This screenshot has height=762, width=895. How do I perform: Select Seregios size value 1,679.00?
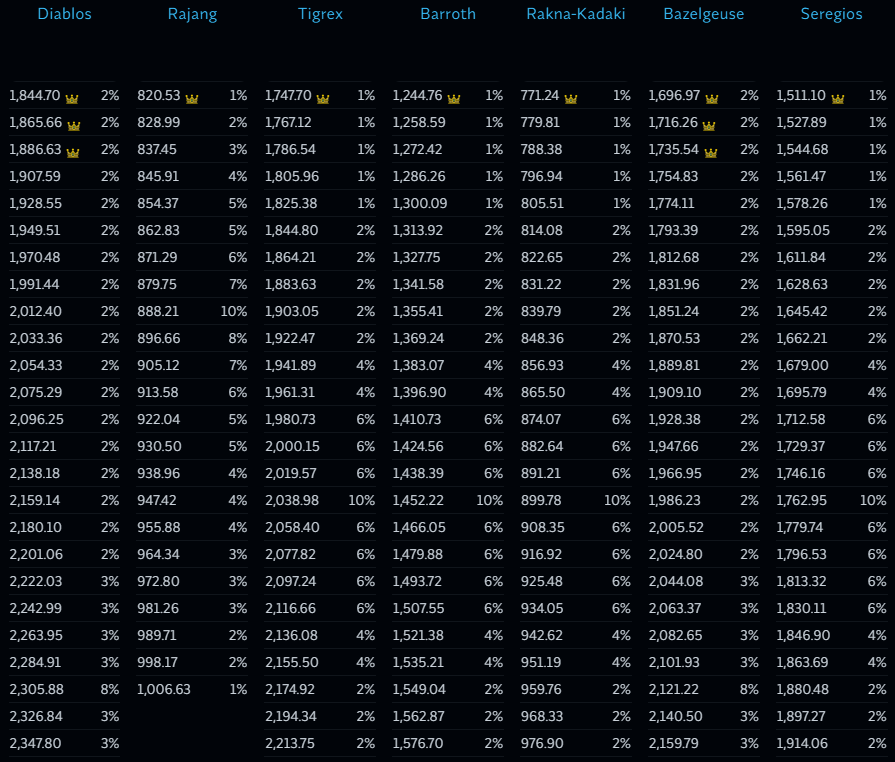(x=802, y=365)
